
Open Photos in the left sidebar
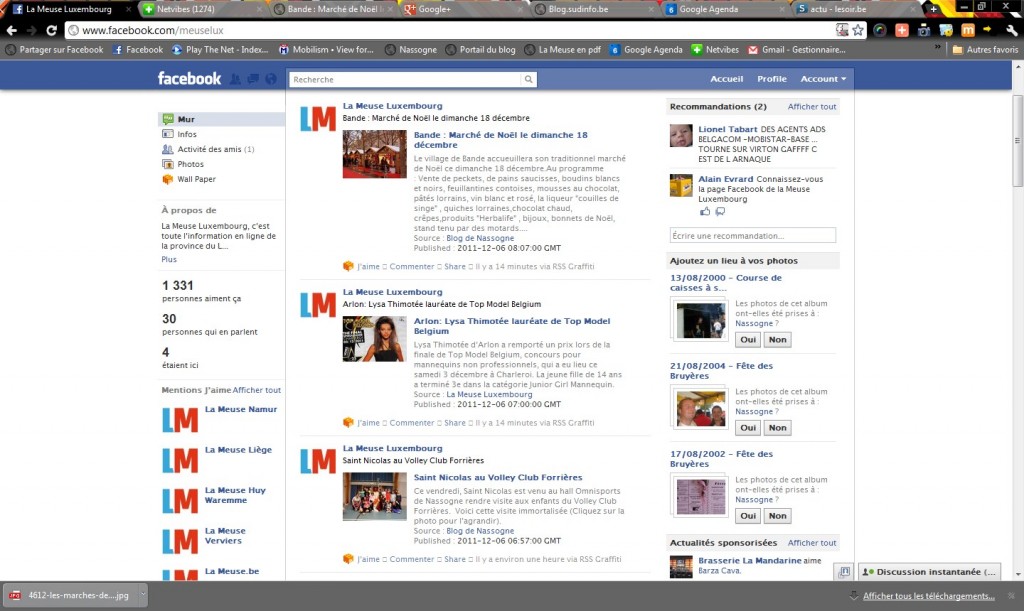(x=190, y=164)
